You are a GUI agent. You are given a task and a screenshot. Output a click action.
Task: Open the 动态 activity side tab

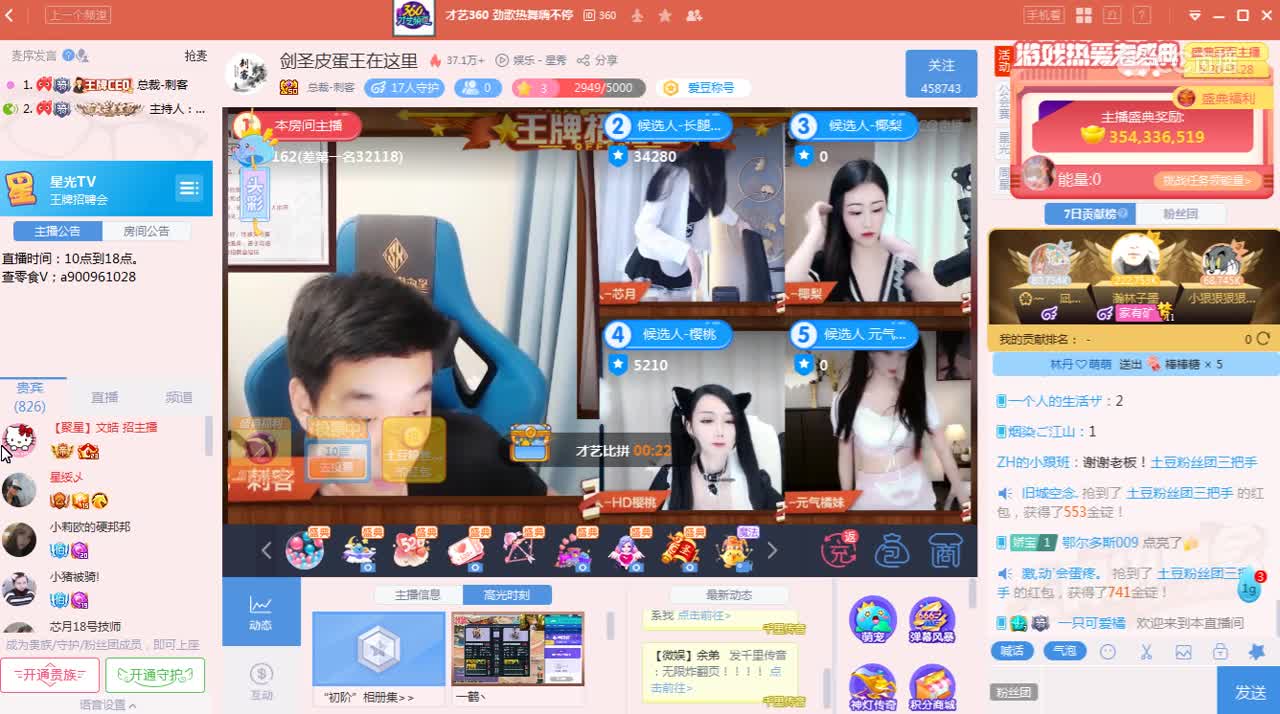tap(261, 612)
